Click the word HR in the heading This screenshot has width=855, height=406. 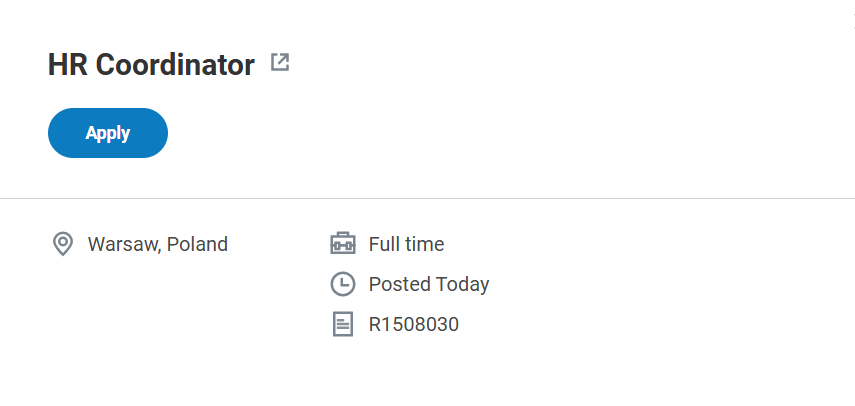(67, 65)
